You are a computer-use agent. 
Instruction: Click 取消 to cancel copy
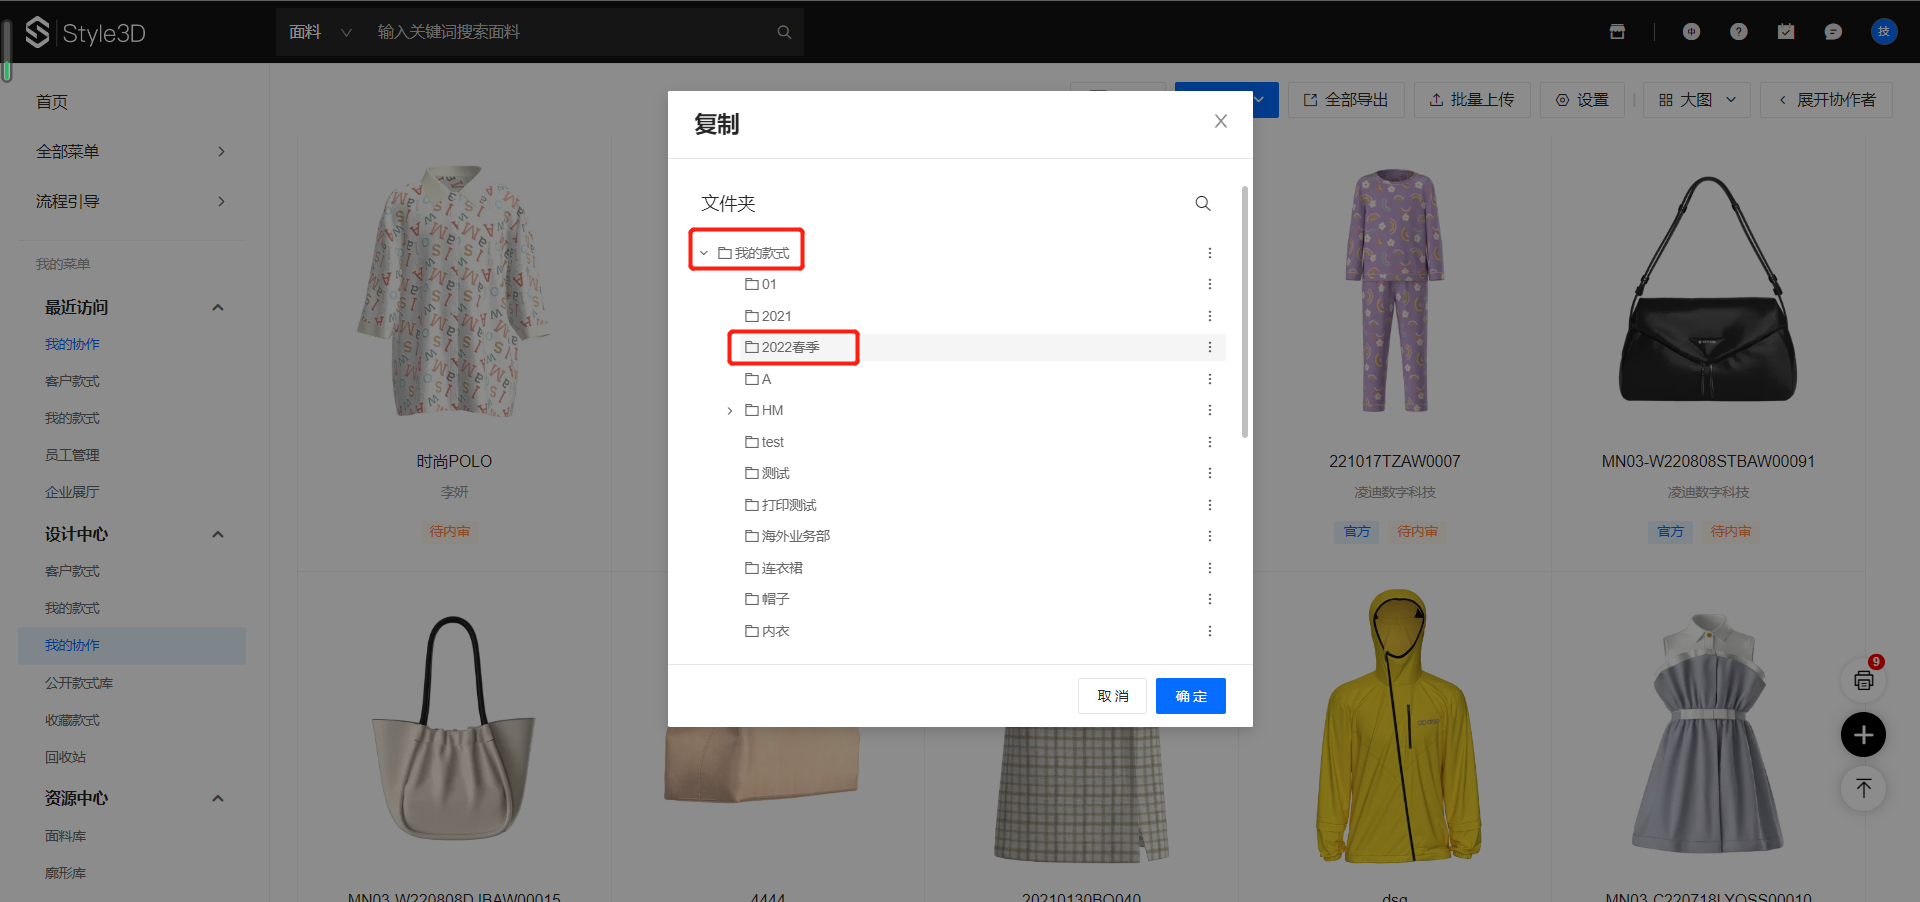pos(1112,696)
